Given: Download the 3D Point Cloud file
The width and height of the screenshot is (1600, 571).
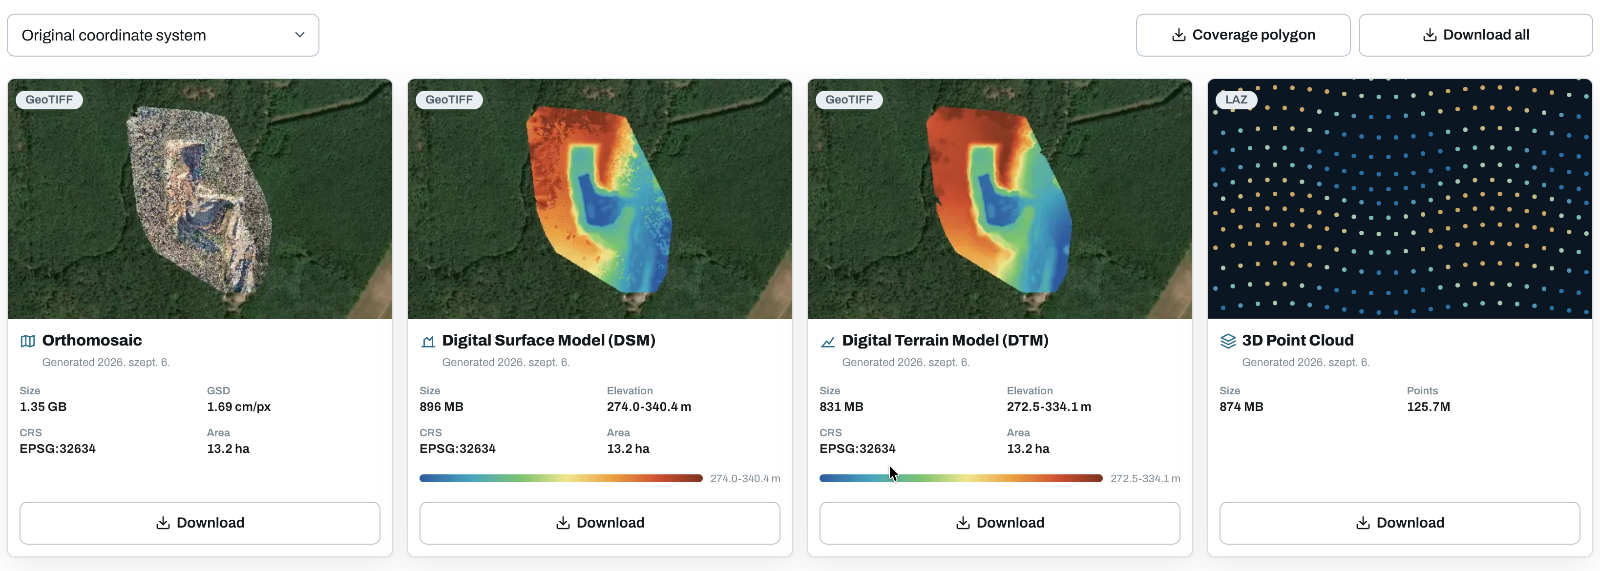Looking at the screenshot, I should pyautogui.click(x=1400, y=523).
